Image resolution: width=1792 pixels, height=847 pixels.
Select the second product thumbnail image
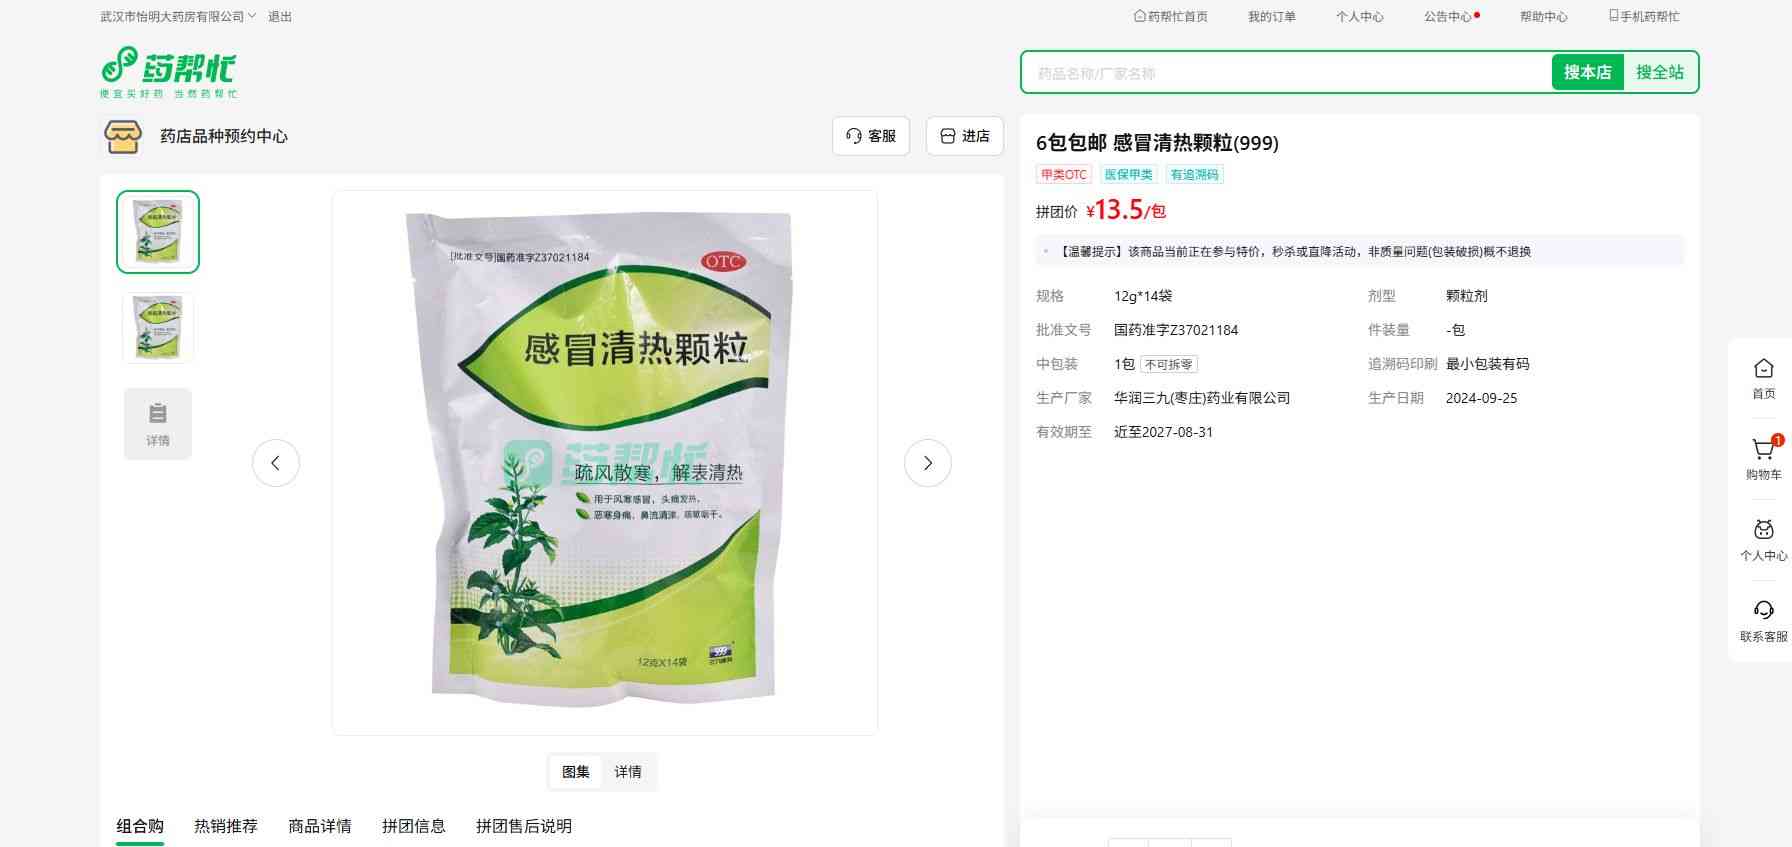(x=158, y=327)
